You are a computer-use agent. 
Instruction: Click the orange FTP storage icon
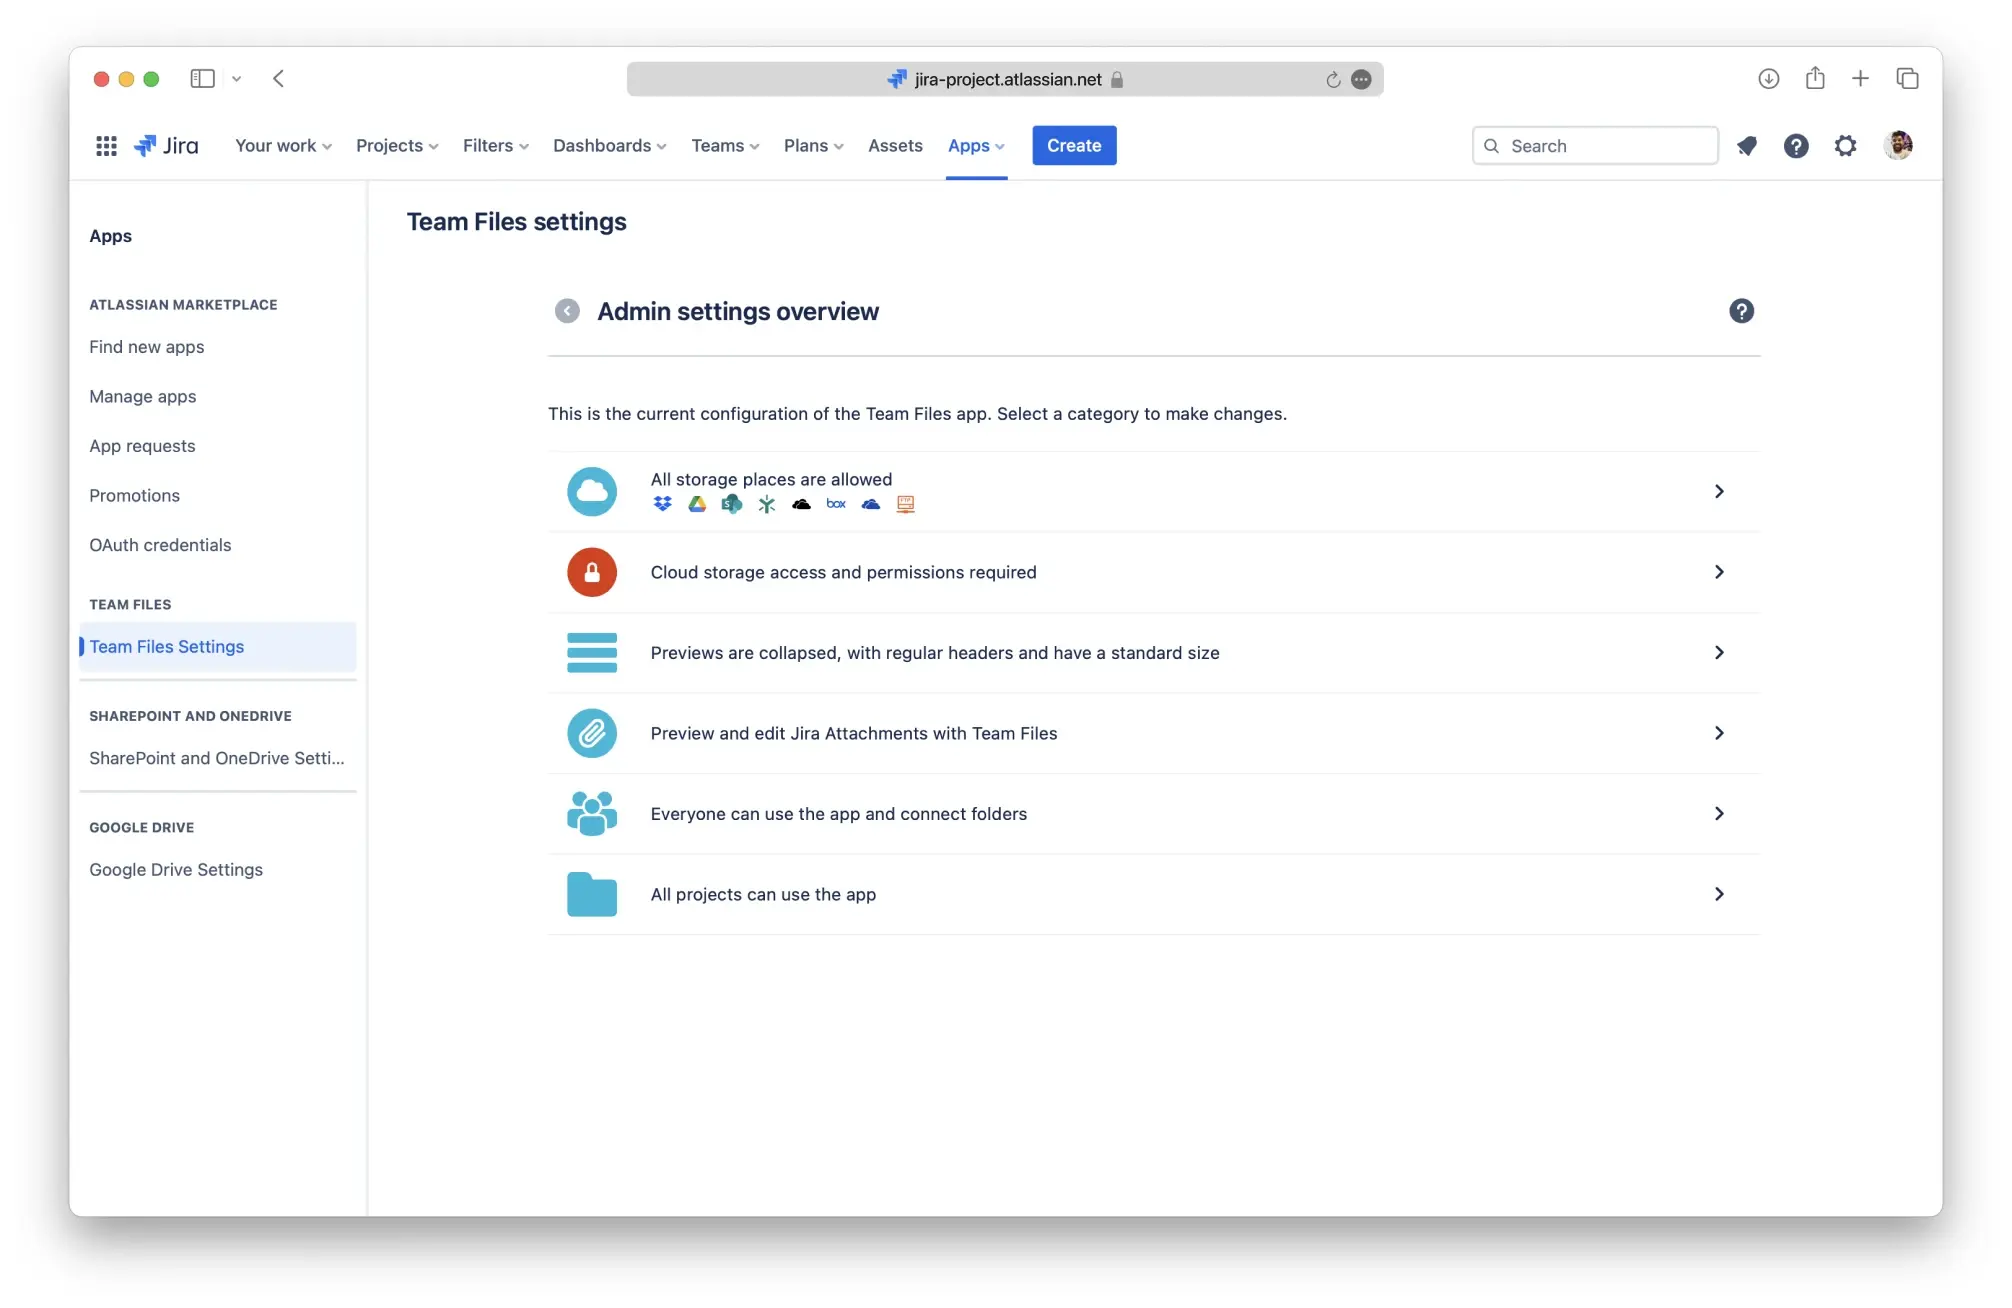tap(906, 504)
